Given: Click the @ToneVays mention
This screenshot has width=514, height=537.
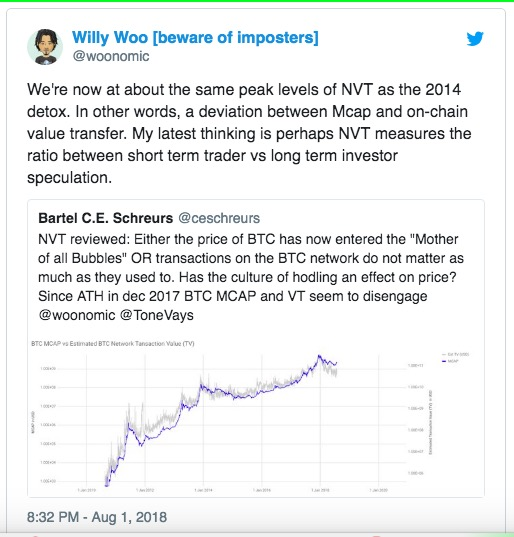Looking at the screenshot, I should tap(157, 315).
